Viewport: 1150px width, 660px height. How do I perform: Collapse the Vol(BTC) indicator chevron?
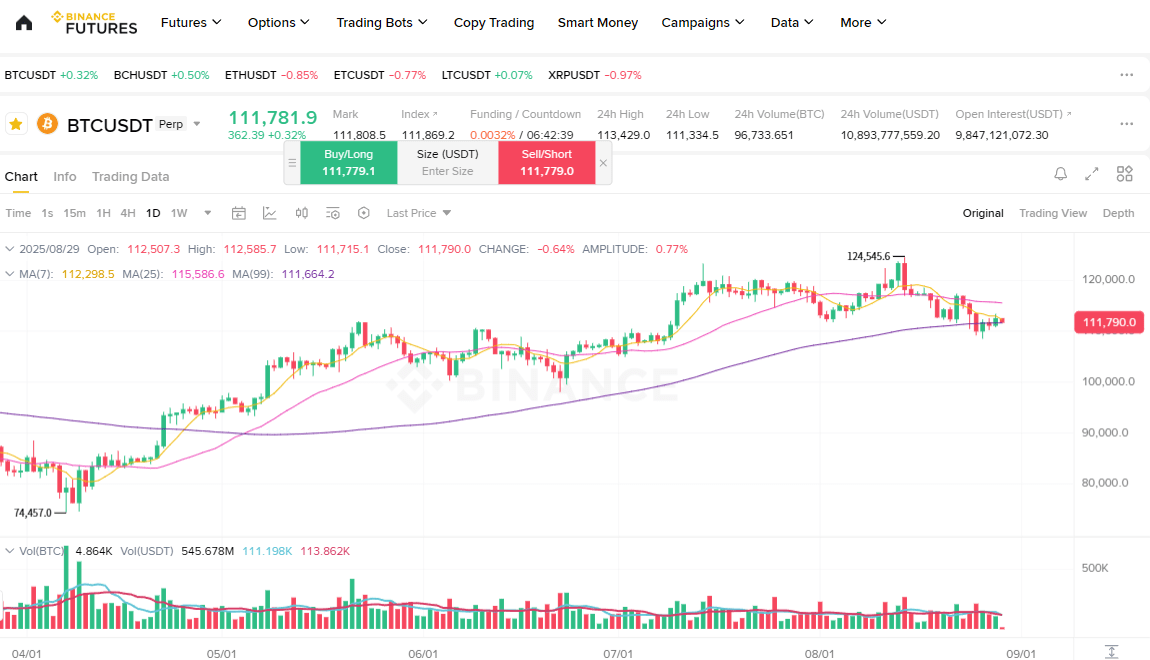pyautogui.click(x=10, y=551)
